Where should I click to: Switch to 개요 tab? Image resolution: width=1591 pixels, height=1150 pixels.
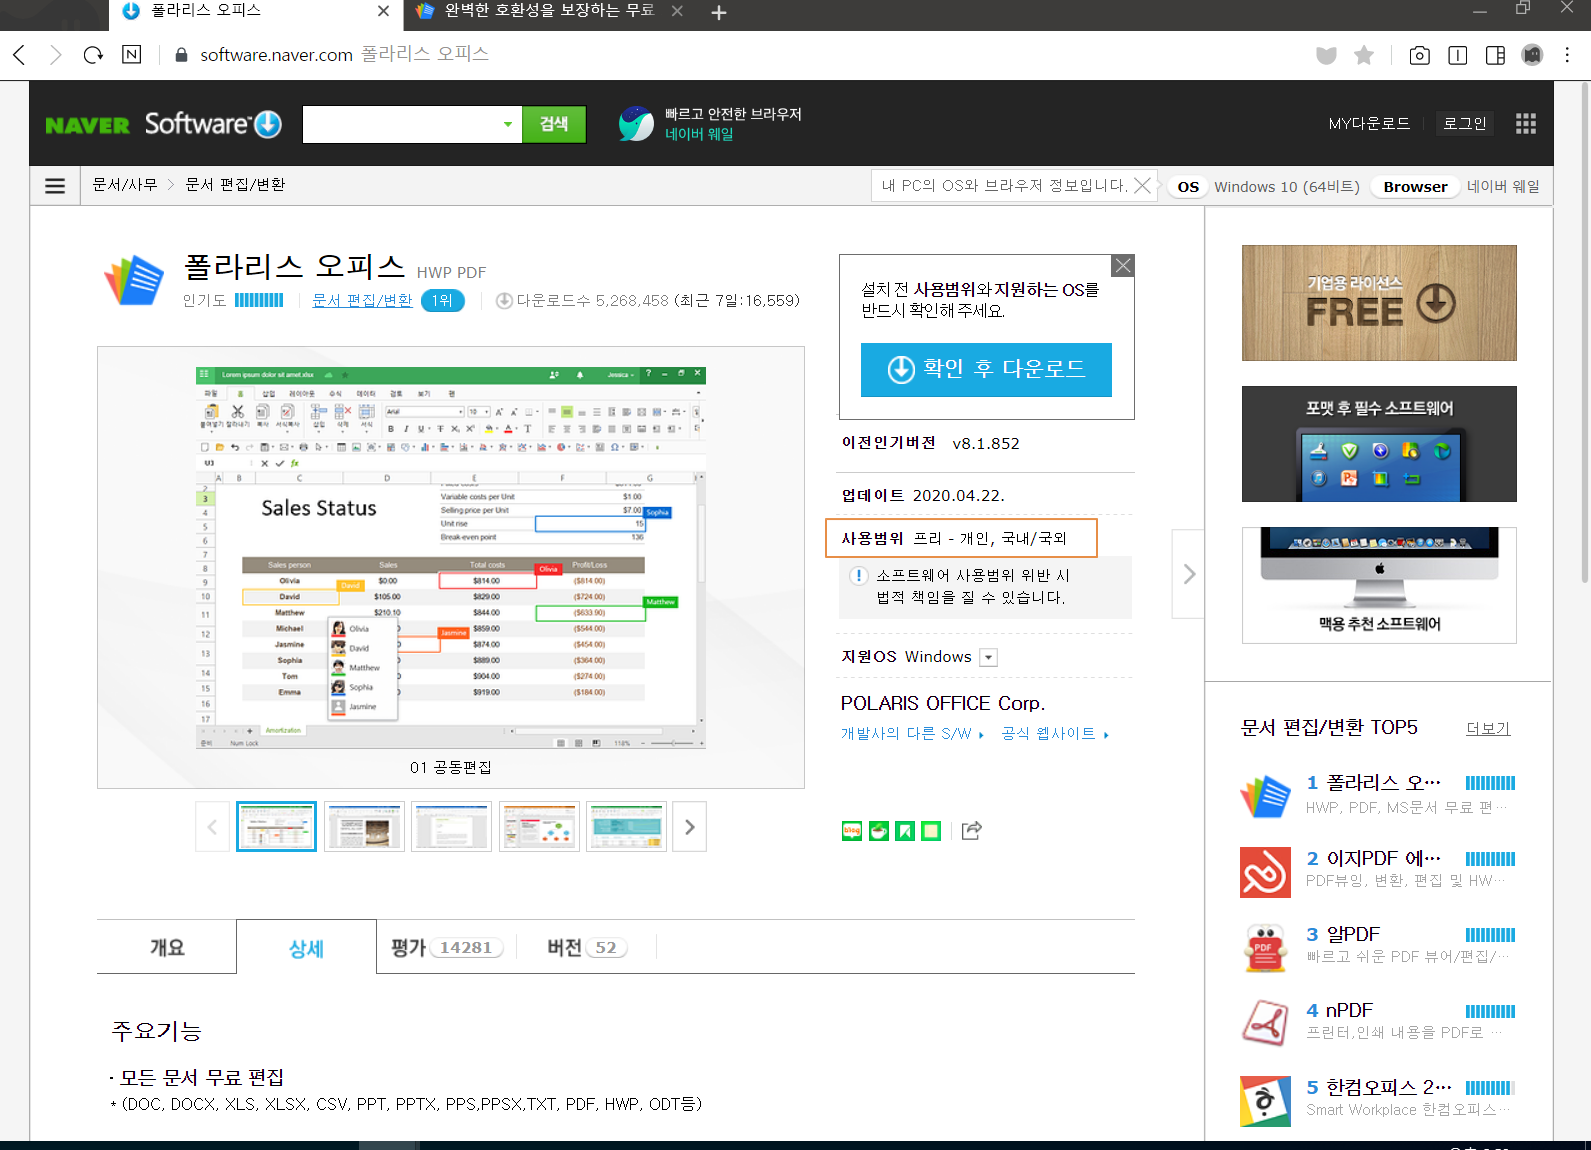[167, 947]
